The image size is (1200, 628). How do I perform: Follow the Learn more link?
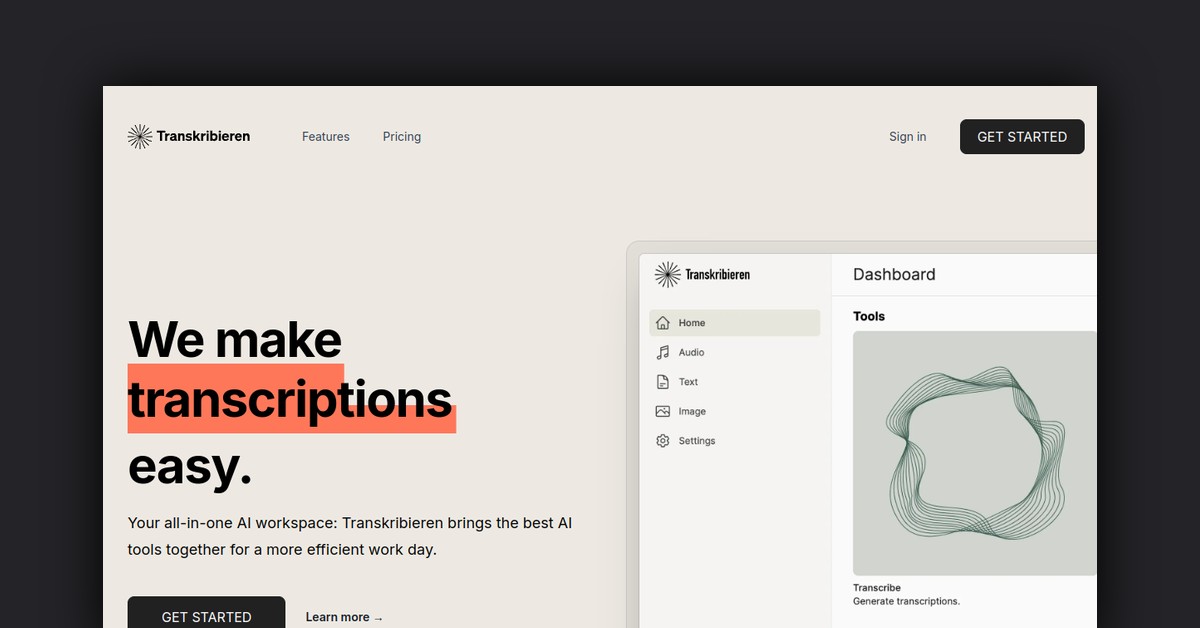[x=337, y=617]
